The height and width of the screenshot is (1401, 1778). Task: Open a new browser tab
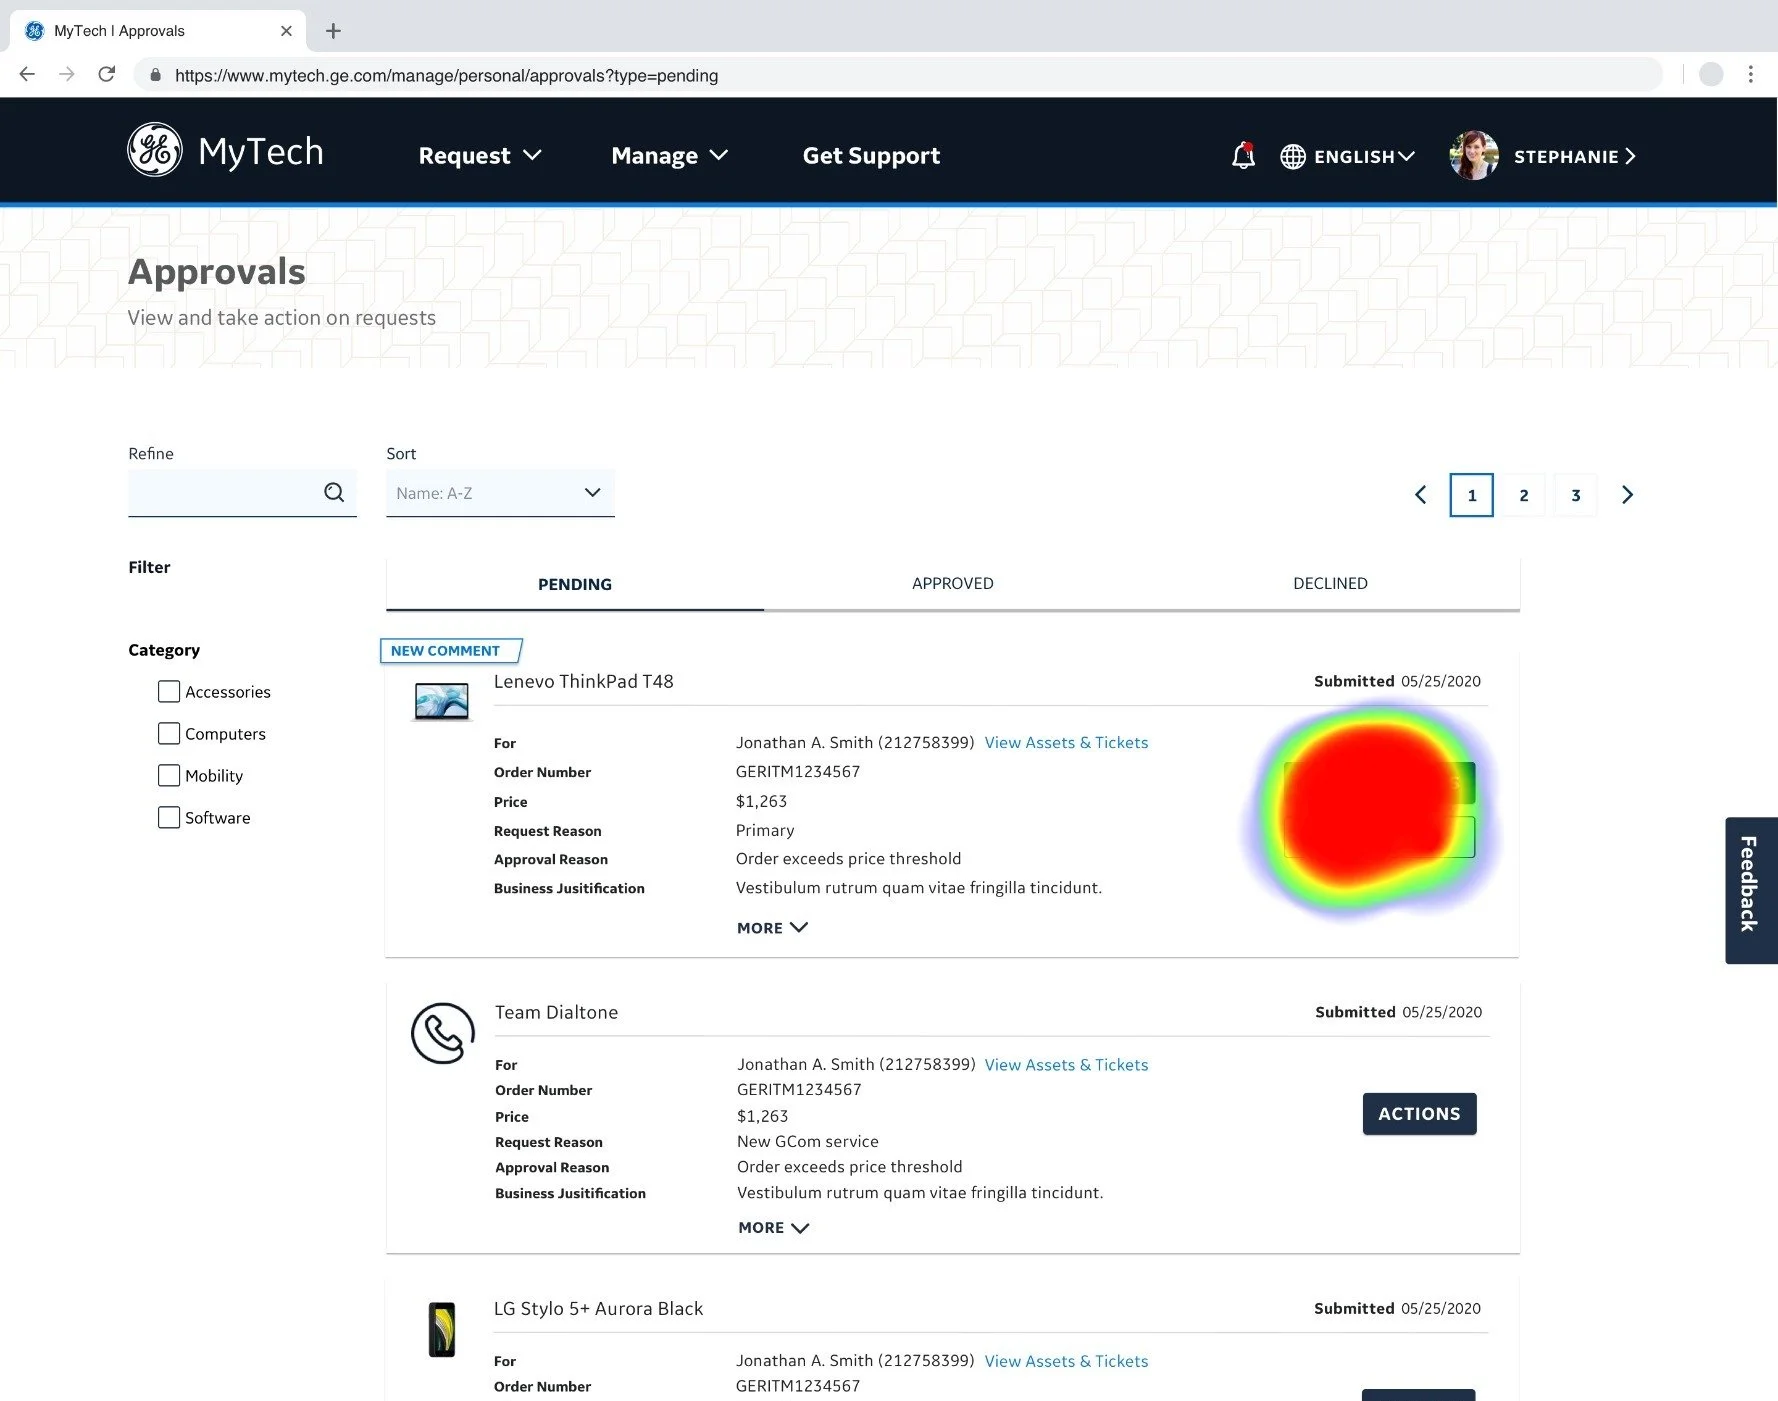pyautogui.click(x=334, y=31)
